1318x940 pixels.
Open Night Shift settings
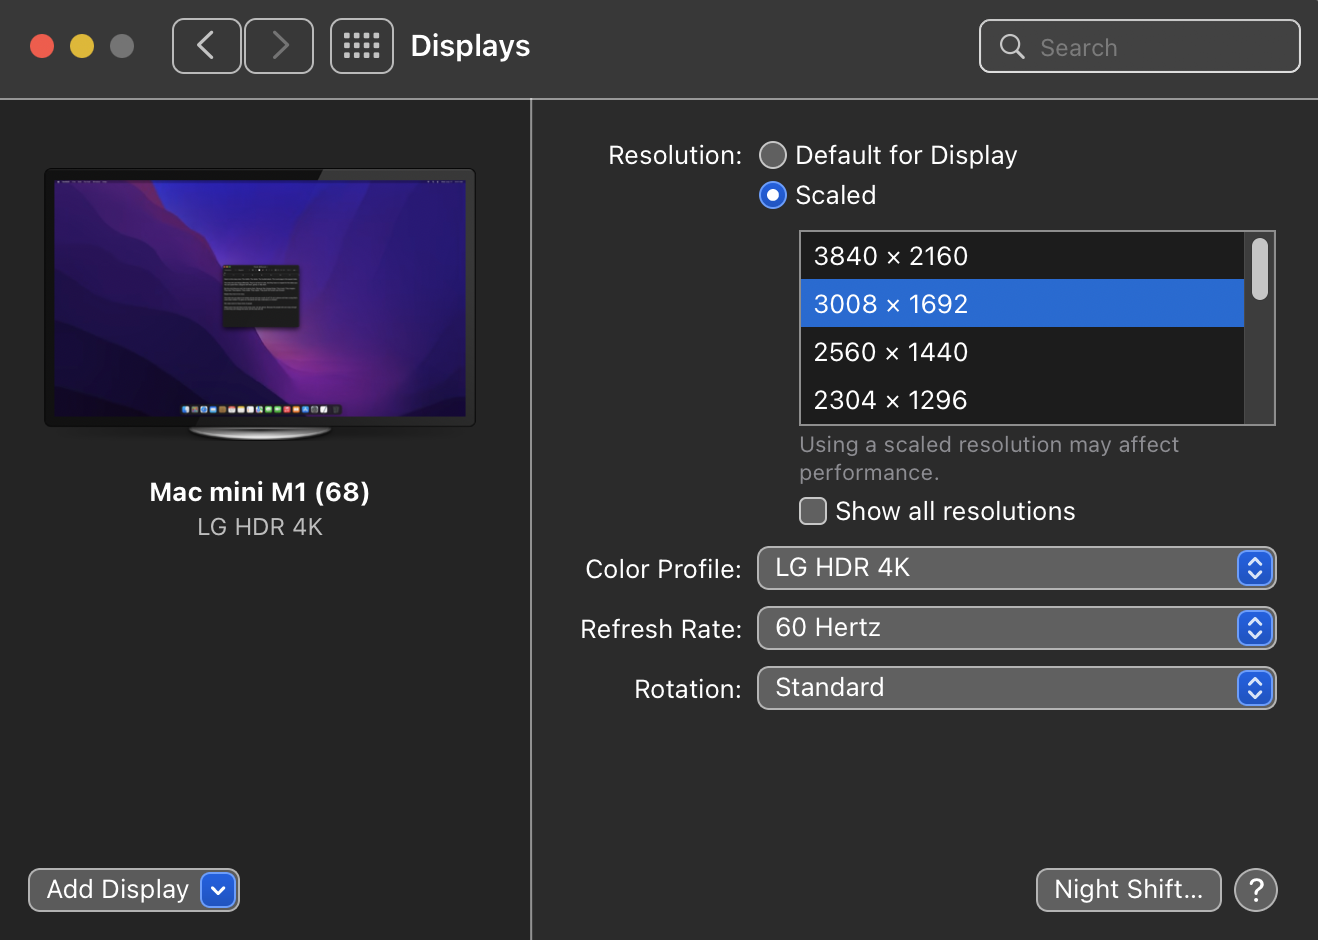point(1129,890)
